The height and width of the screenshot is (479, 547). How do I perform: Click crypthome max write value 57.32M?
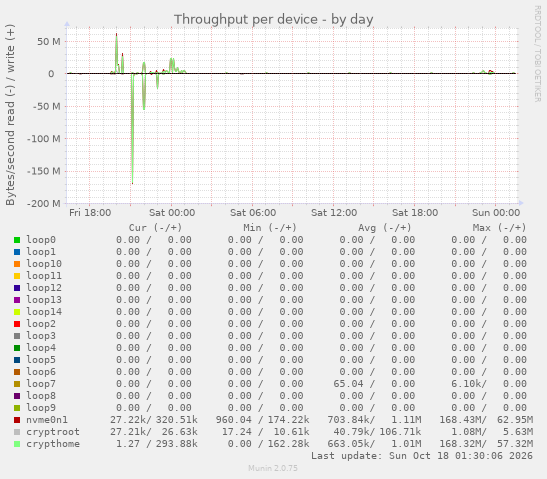point(515,444)
